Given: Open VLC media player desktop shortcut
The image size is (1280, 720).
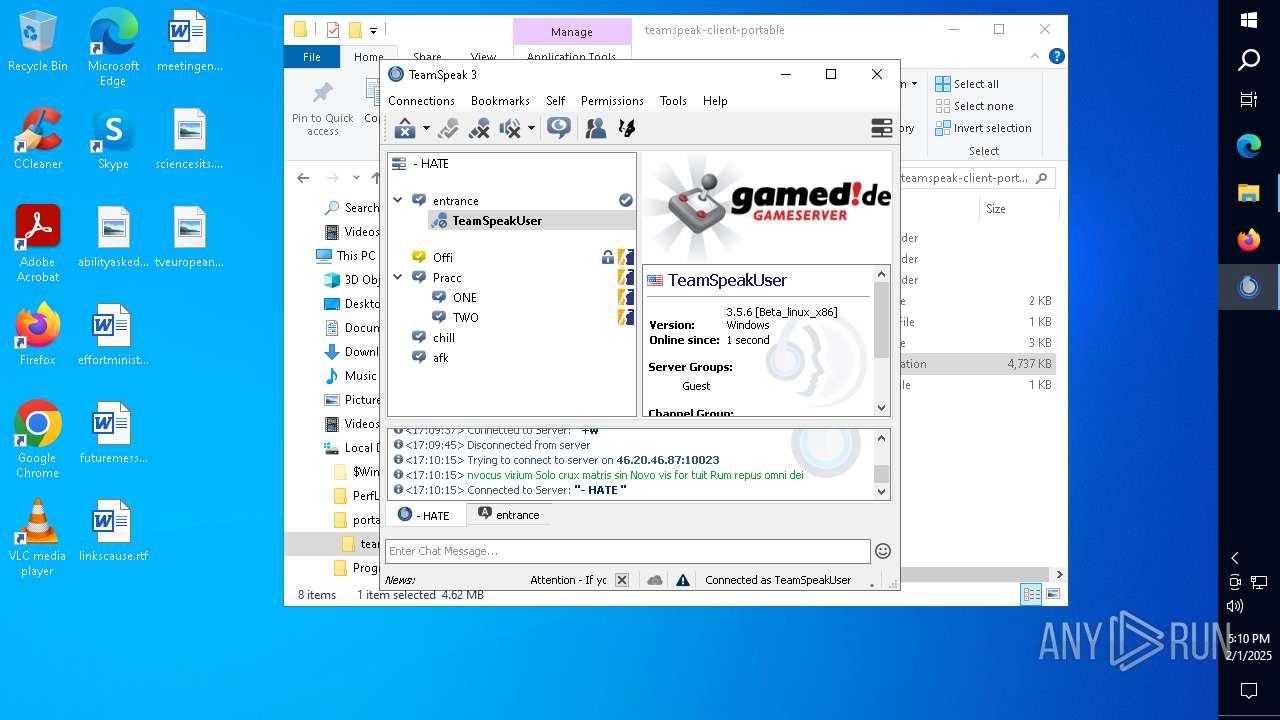Looking at the screenshot, I should [x=37, y=538].
